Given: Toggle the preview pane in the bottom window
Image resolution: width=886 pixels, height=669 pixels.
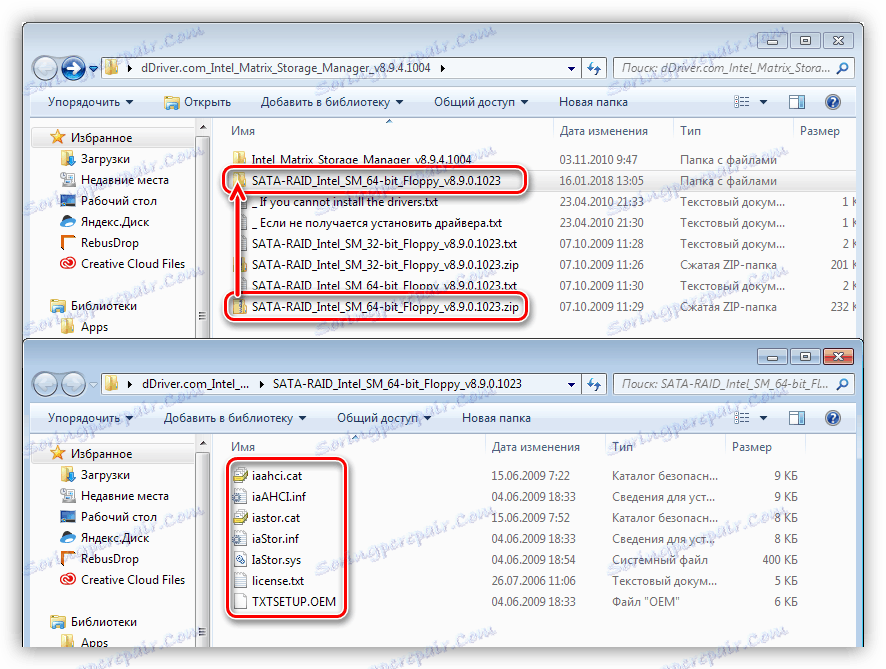Looking at the screenshot, I should [797, 418].
